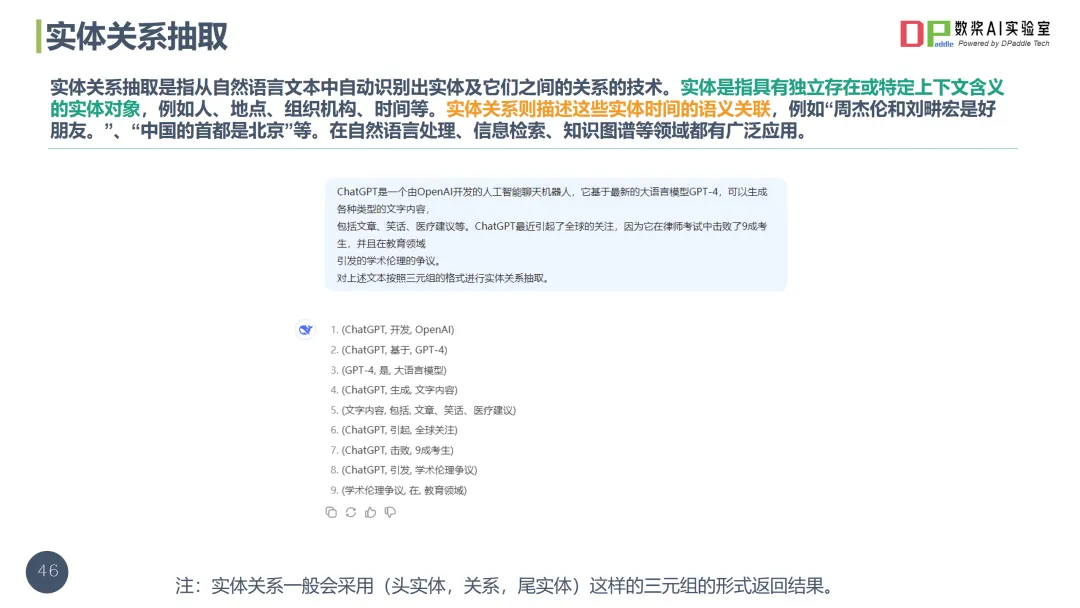1080x608 pixels.
Task: Click the Powered by DPaddle Tech caption
Action: pos(1004,43)
